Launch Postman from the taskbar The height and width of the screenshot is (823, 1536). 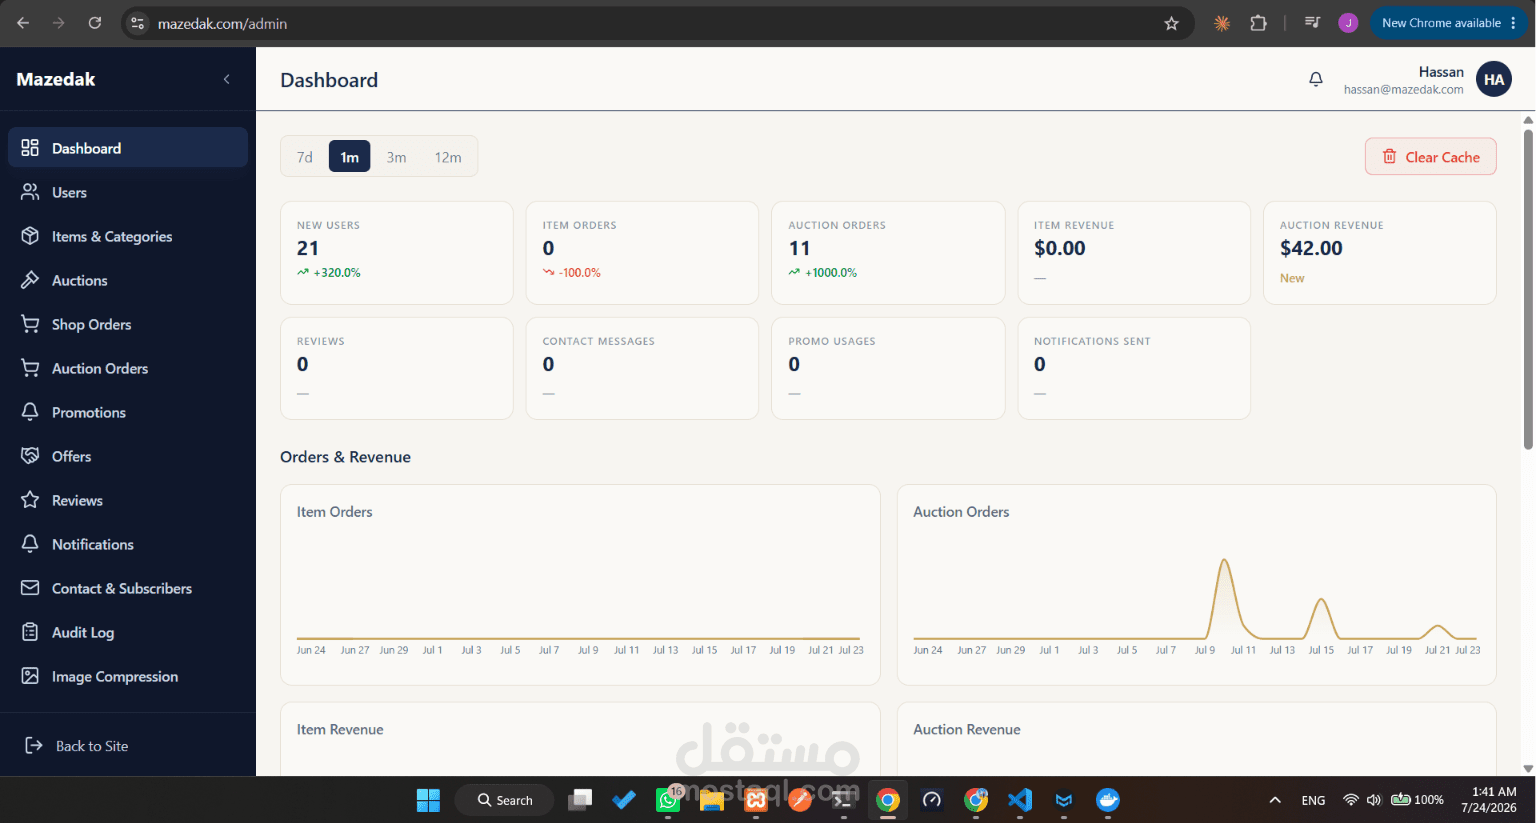(x=800, y=800)
